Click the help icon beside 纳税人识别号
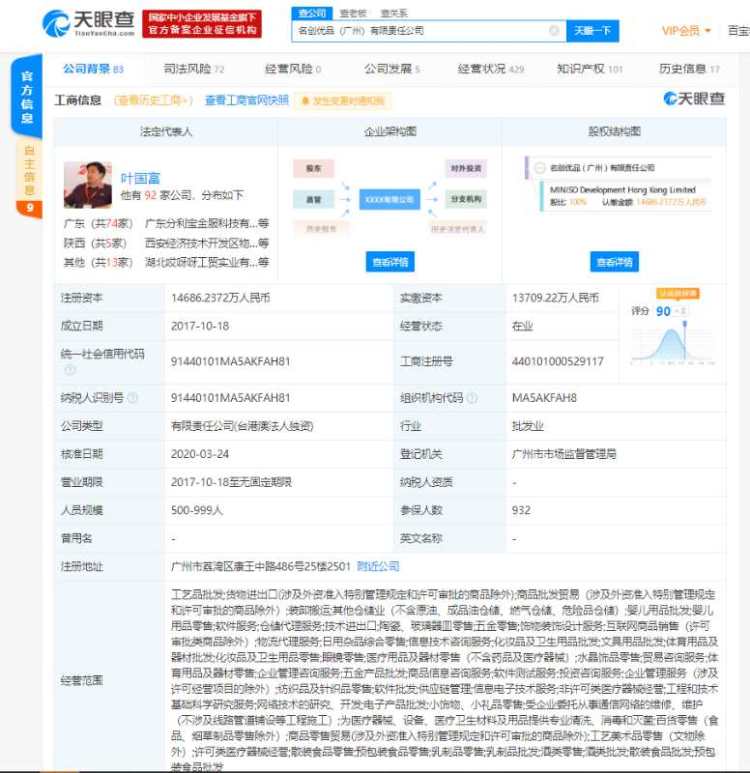Viewport: 750px width, 773px height. click(x=133, y=397)
